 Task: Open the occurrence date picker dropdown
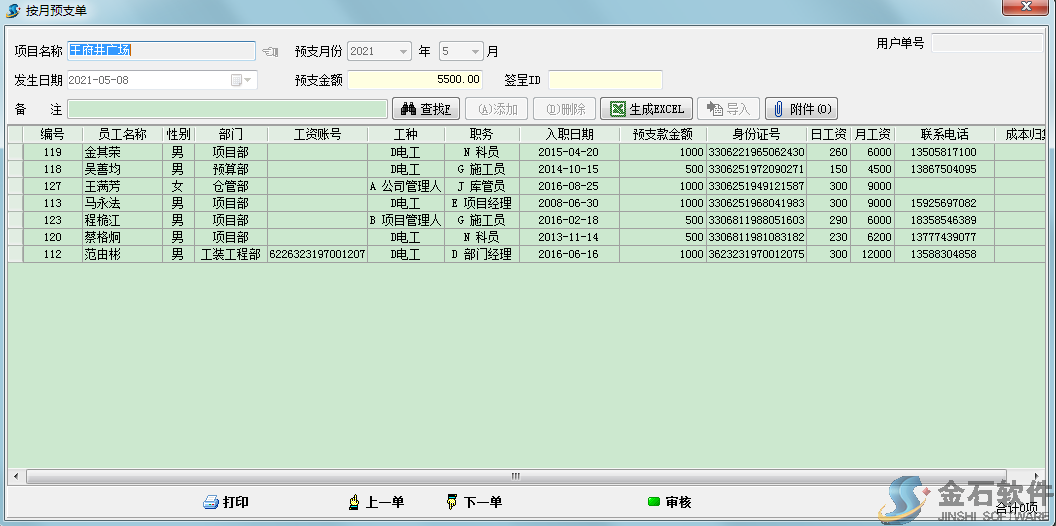coord(248,80)
